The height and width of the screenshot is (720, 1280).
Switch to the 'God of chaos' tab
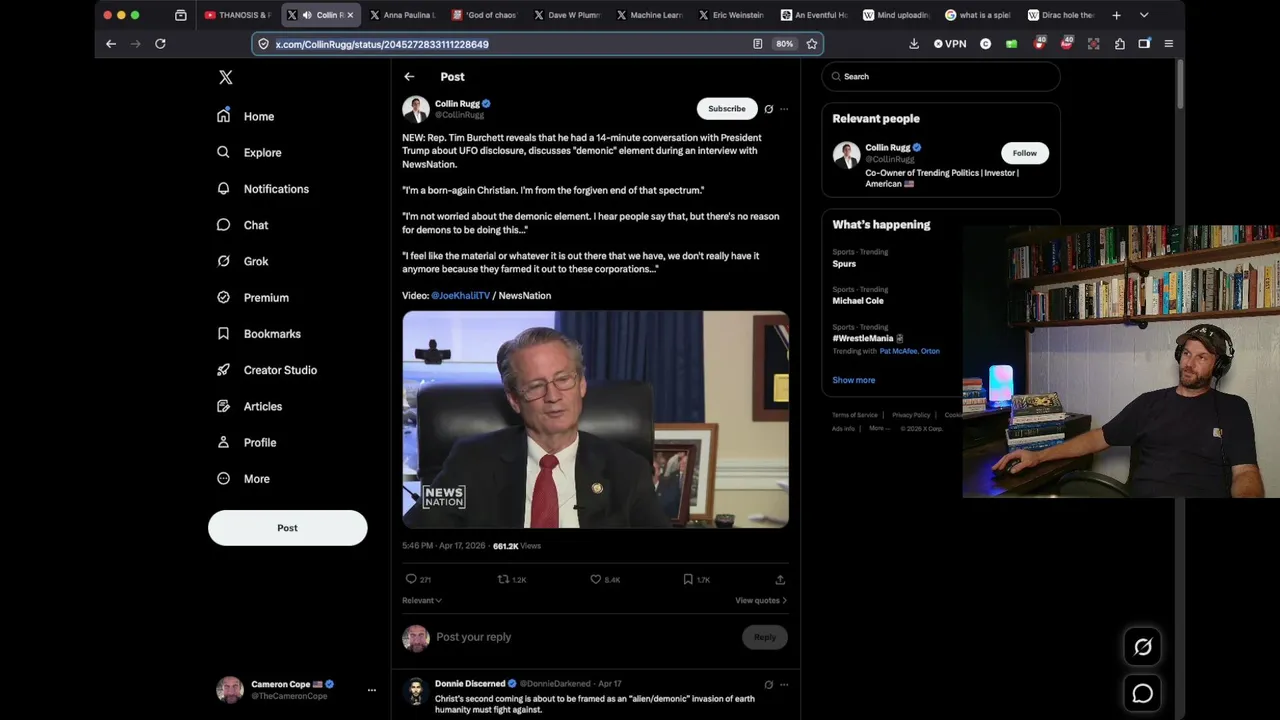point(484,15)
